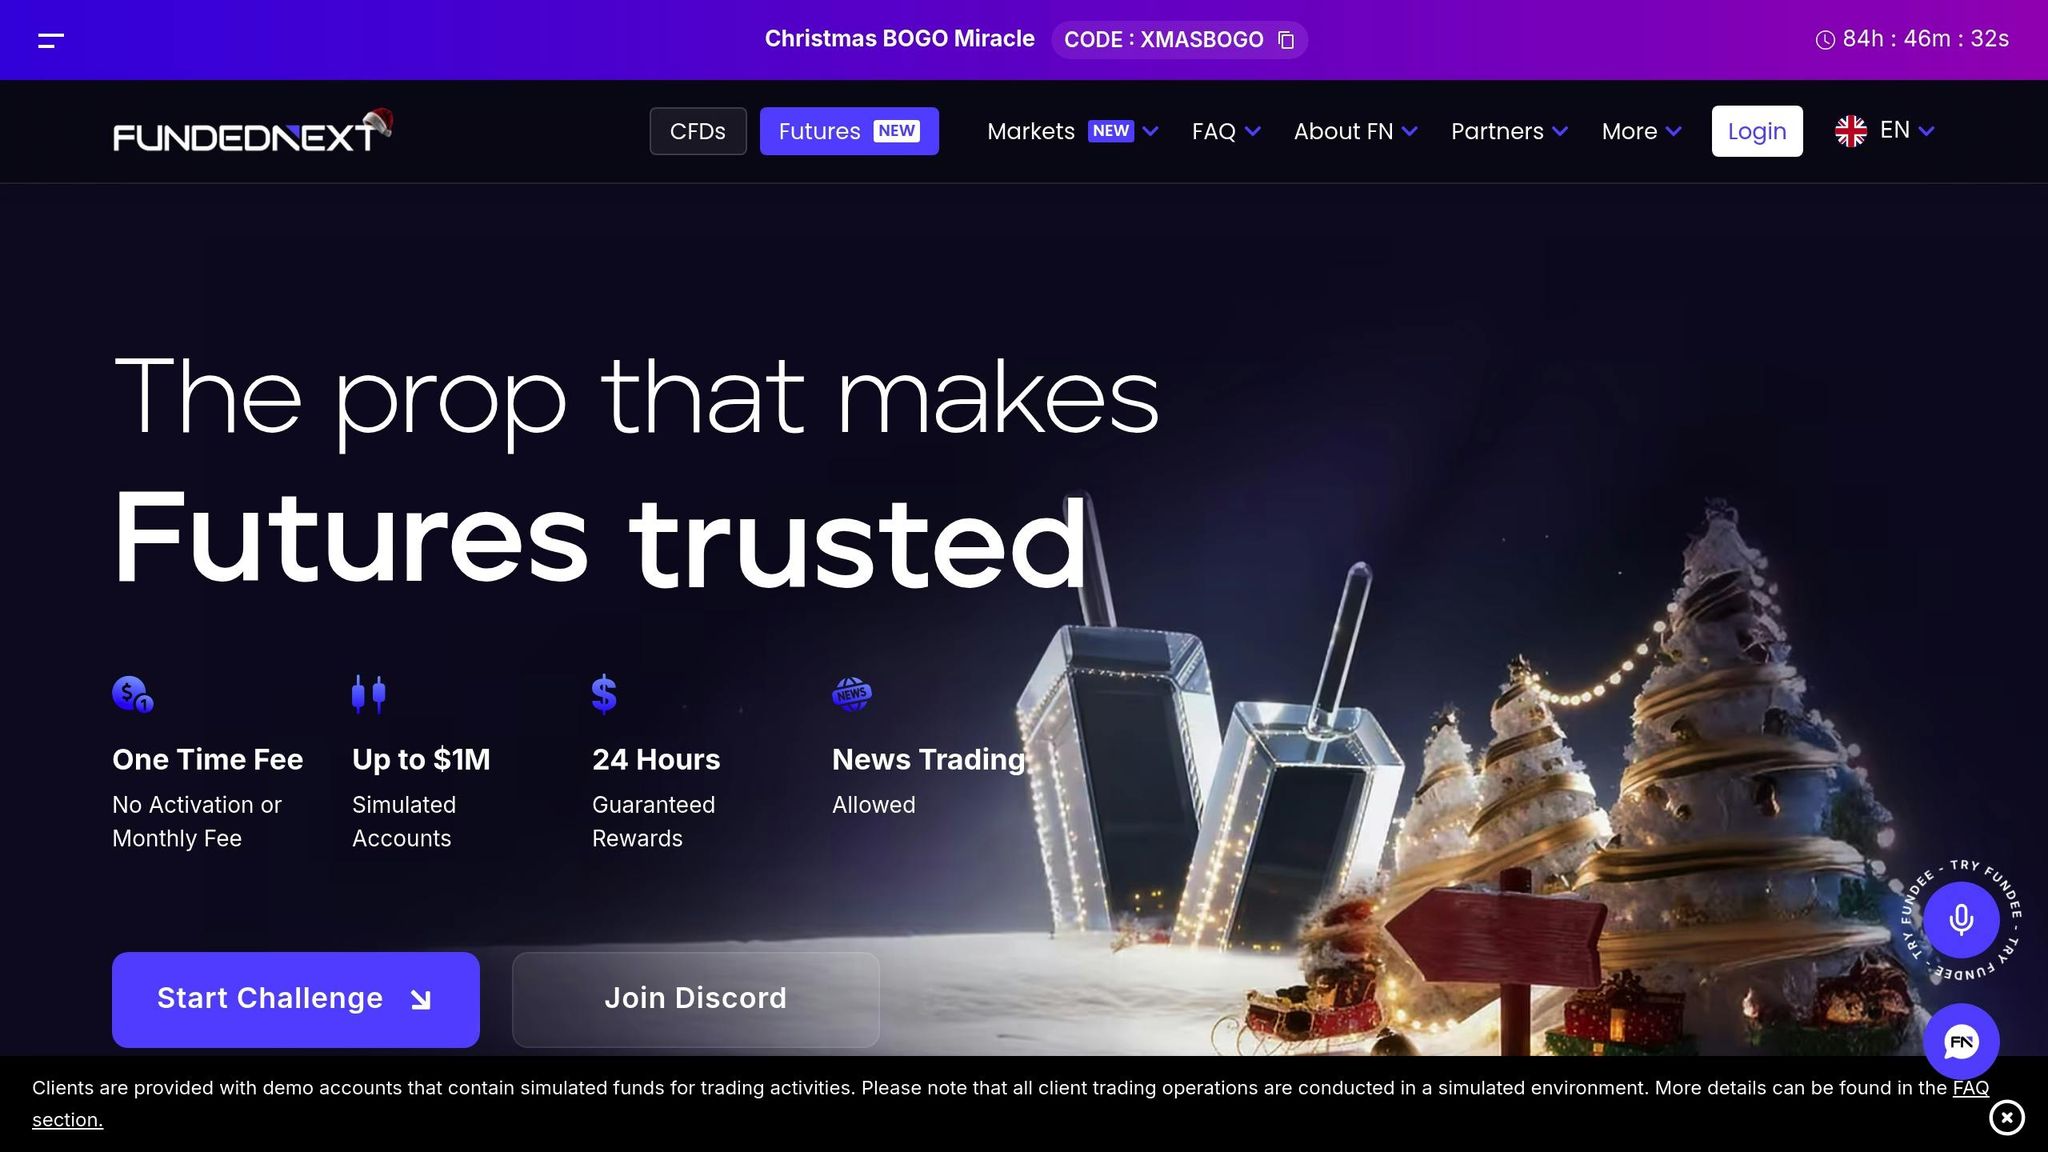Click the Join Discord button

point(696,1000)
